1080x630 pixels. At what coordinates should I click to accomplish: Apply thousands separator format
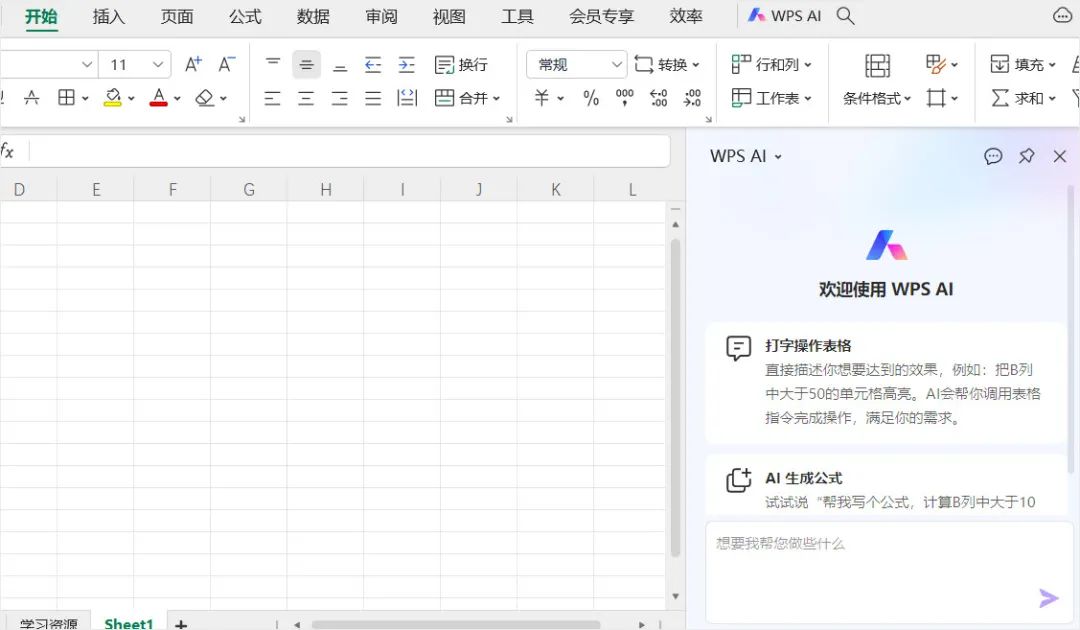coord(625,98)
